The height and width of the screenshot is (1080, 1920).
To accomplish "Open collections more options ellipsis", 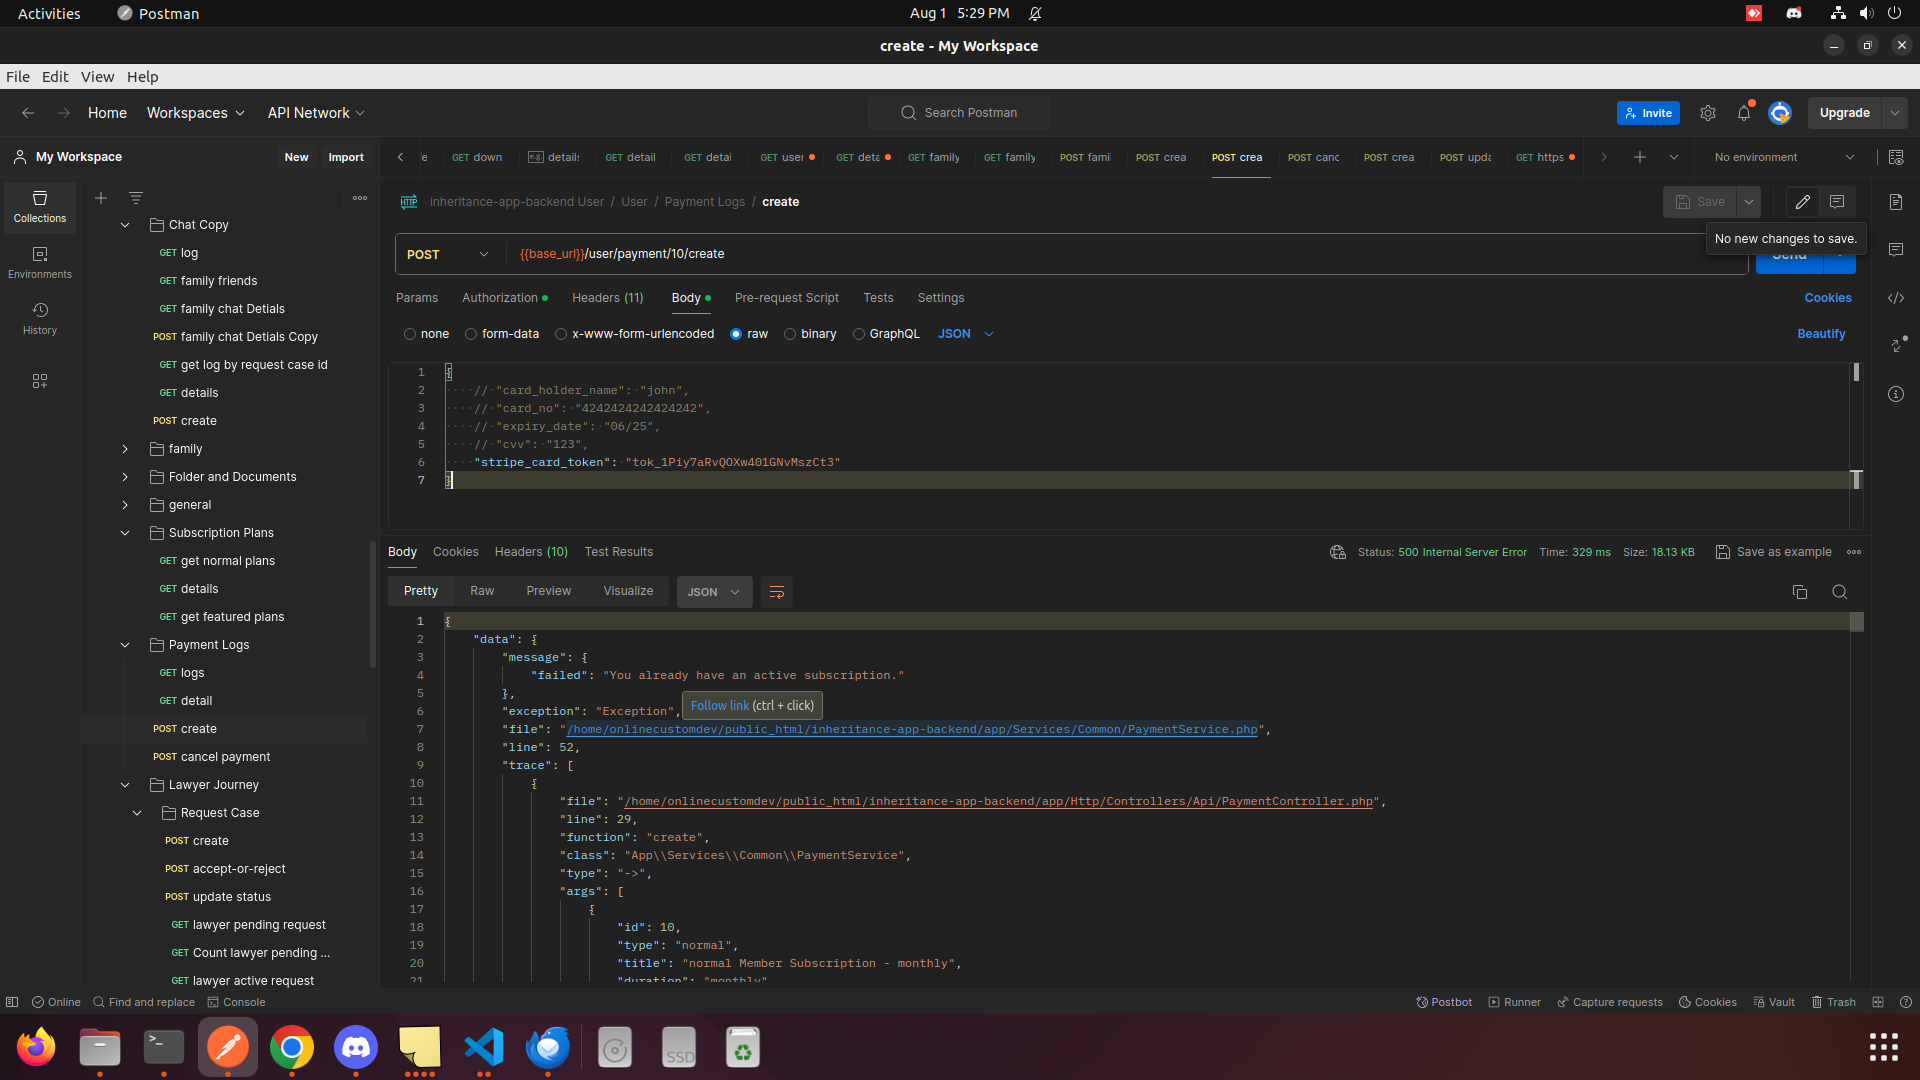I will [x=360, y=198].
